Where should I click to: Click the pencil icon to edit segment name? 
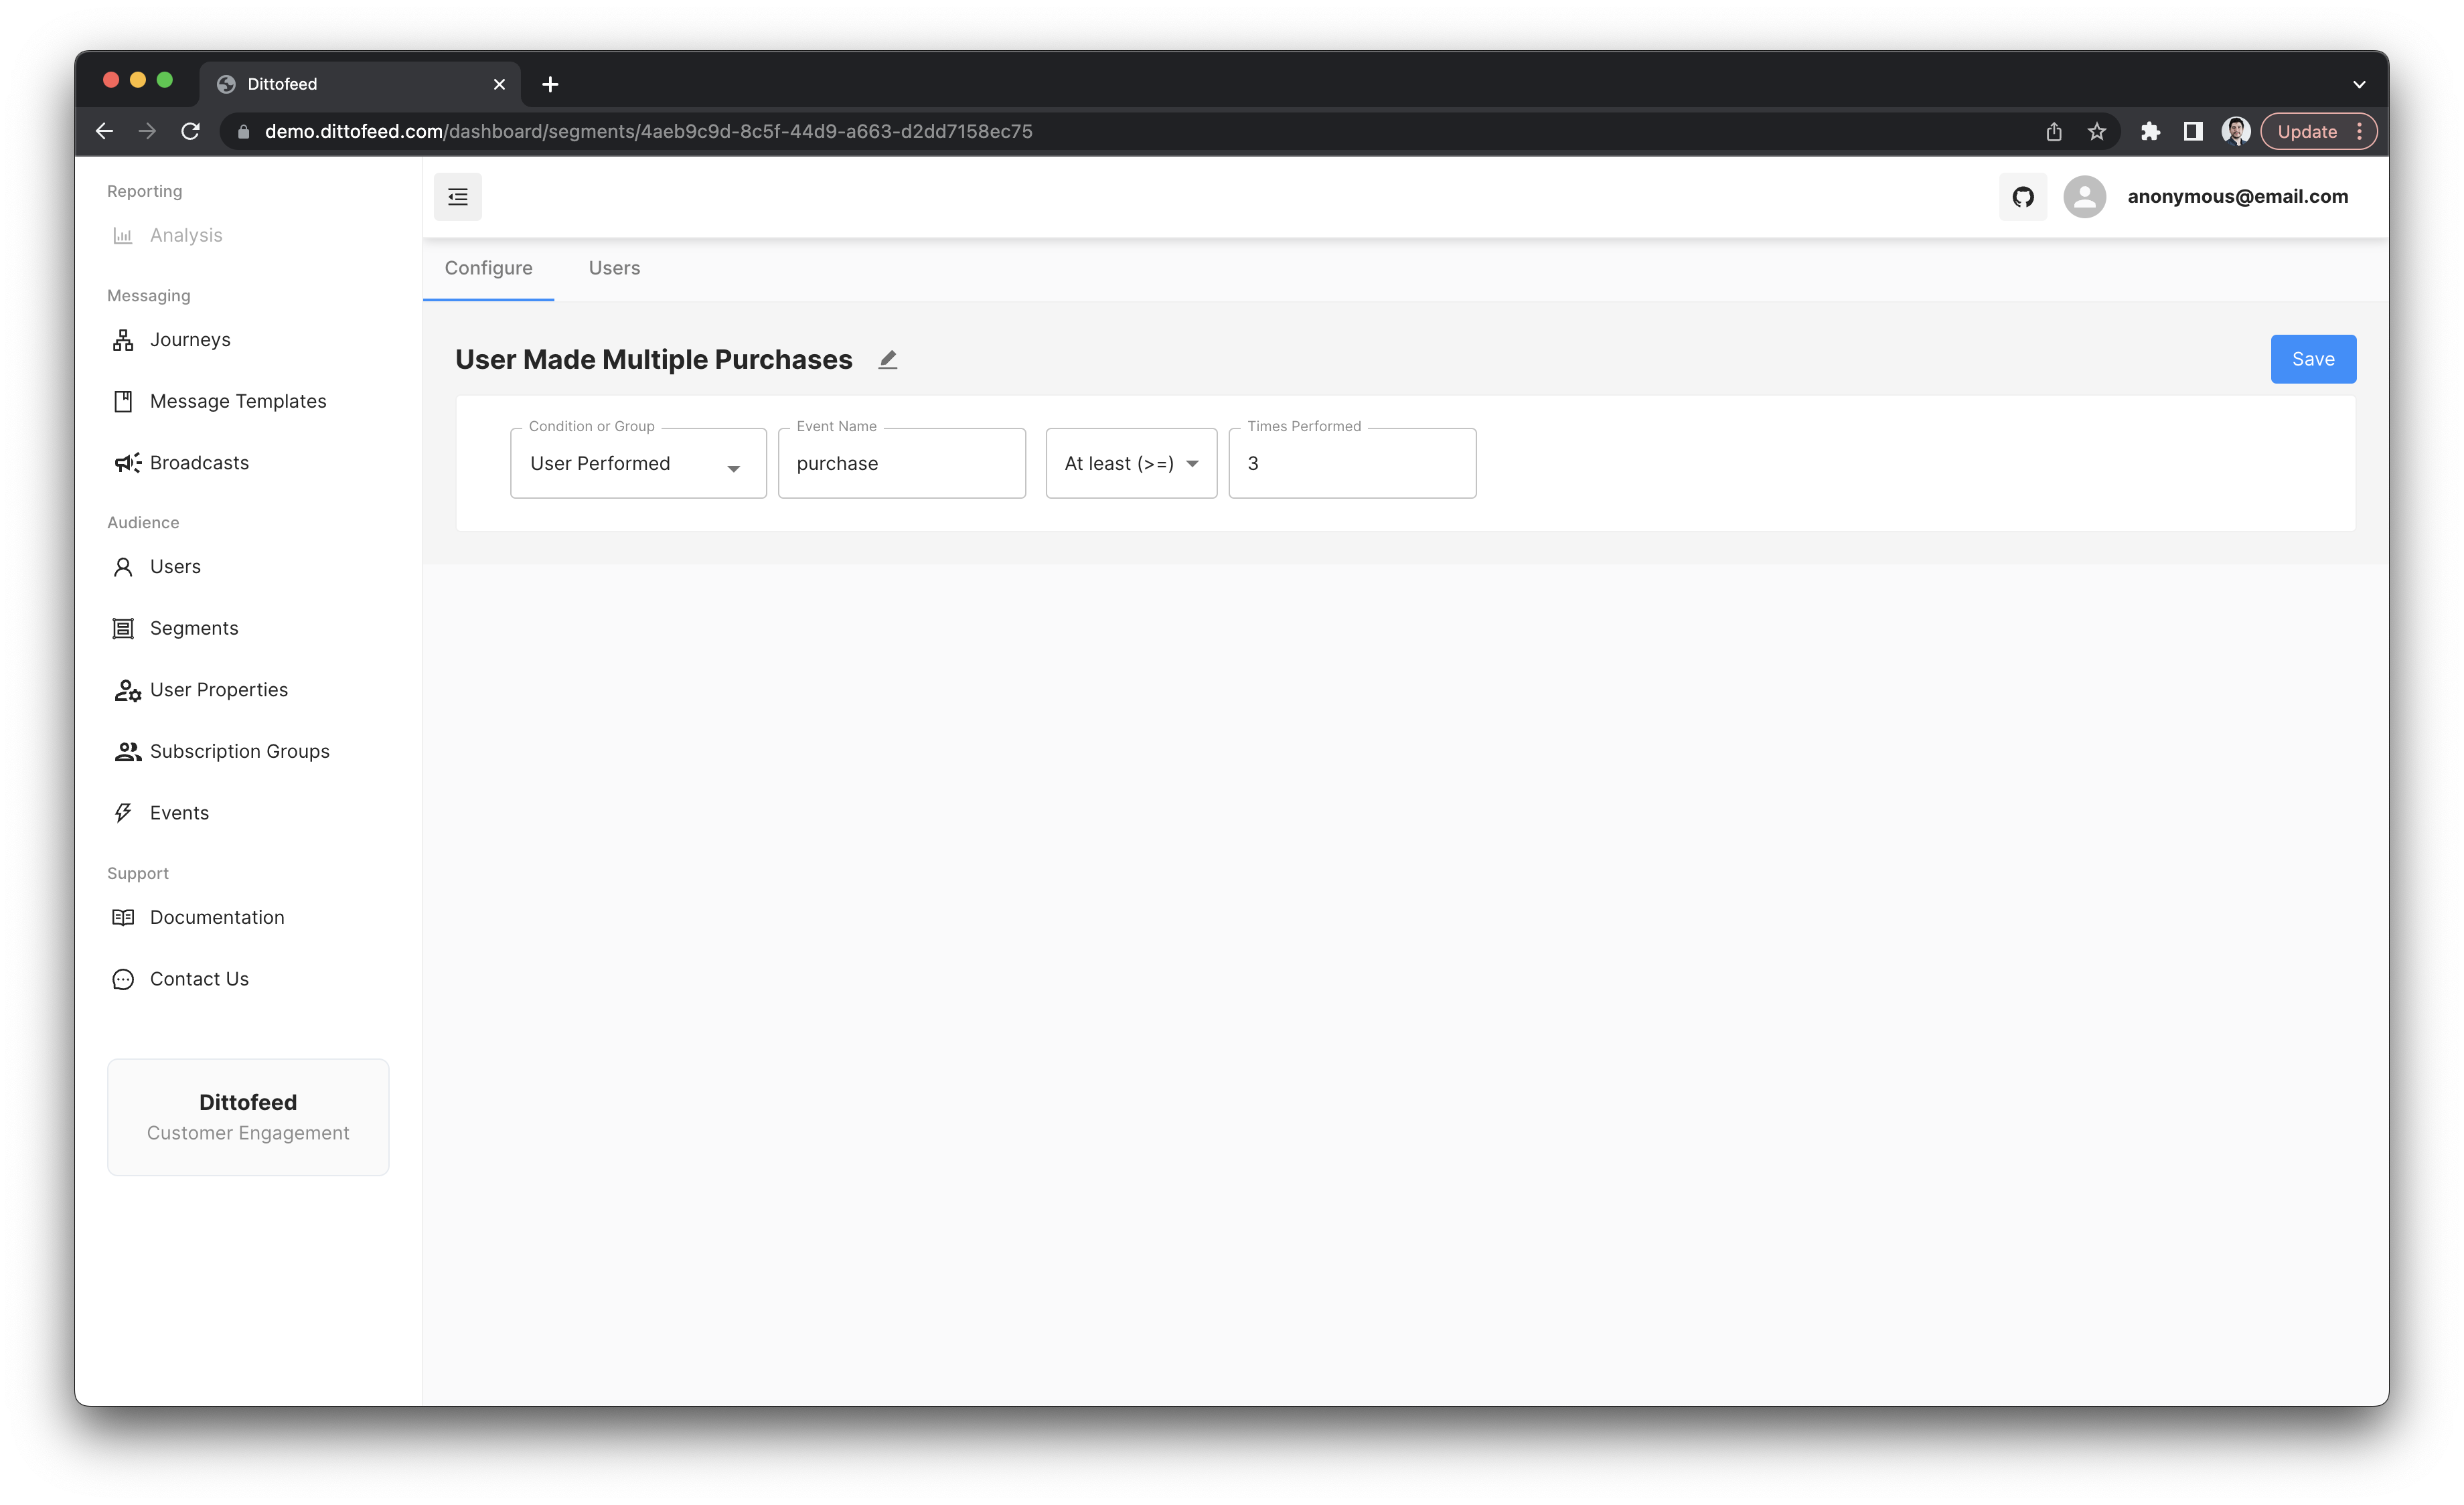pyautogui.click(x=887, y=360)
